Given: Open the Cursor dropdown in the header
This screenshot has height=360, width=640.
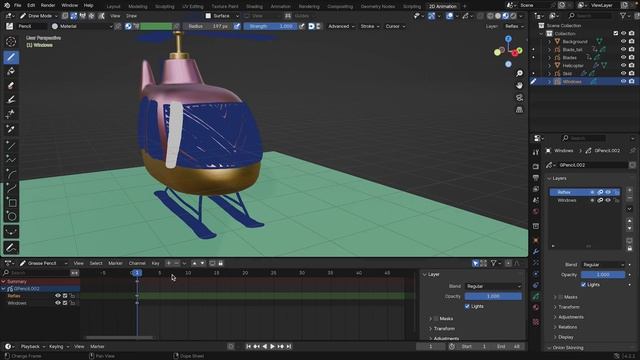Looking at the screenshot, I should point(395,26).
